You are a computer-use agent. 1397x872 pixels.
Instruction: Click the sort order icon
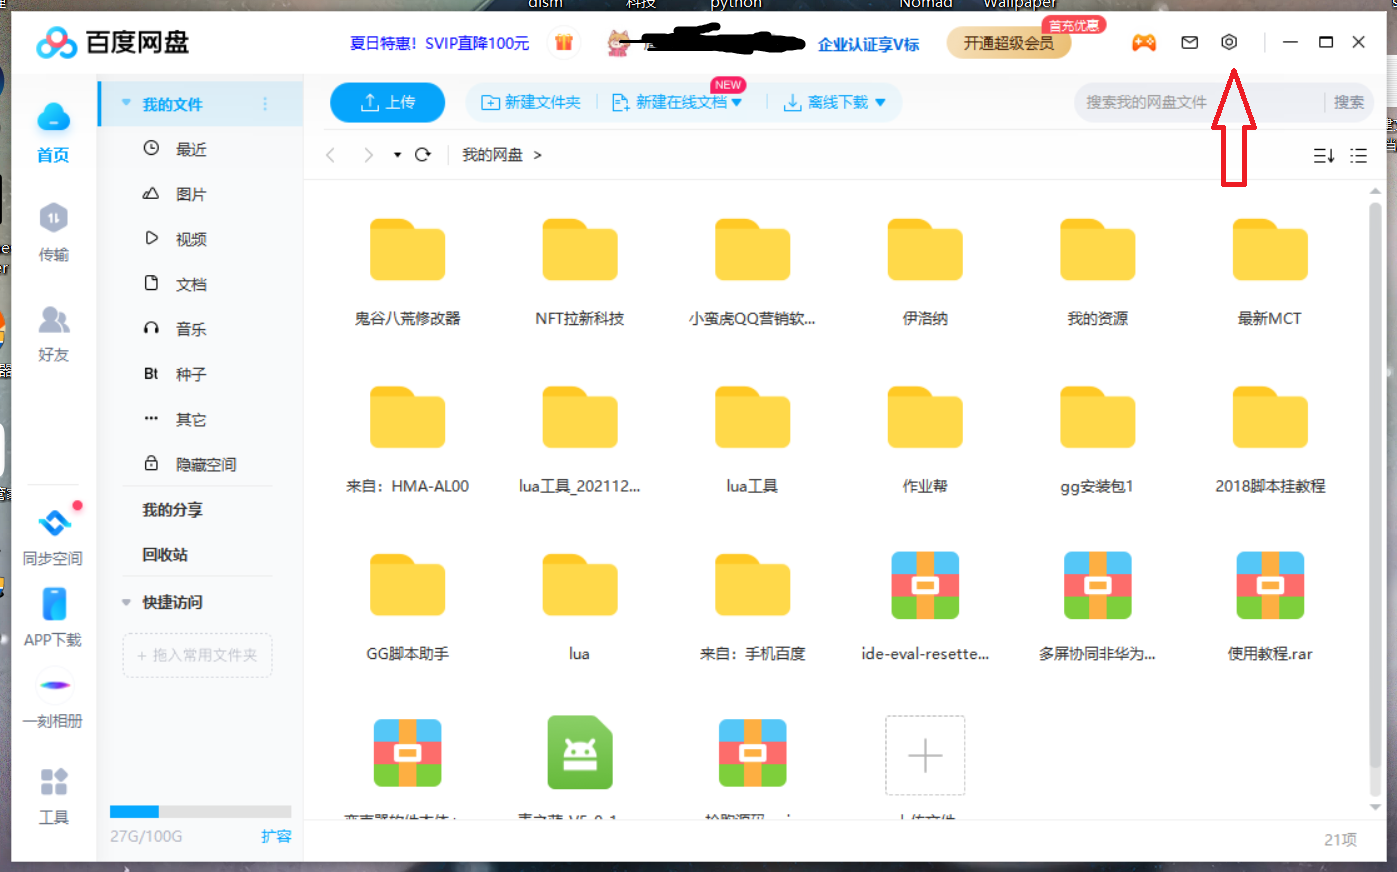(1323, 155)
